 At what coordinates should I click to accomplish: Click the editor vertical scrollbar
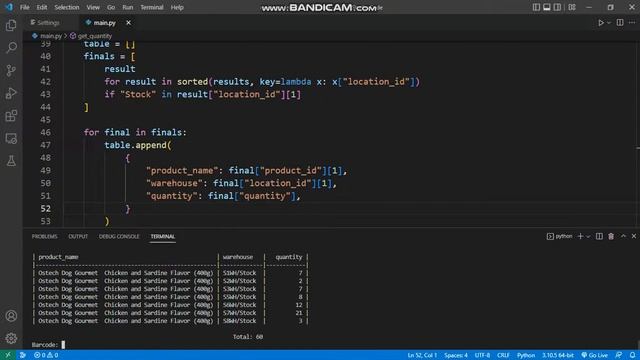[638, 135]
